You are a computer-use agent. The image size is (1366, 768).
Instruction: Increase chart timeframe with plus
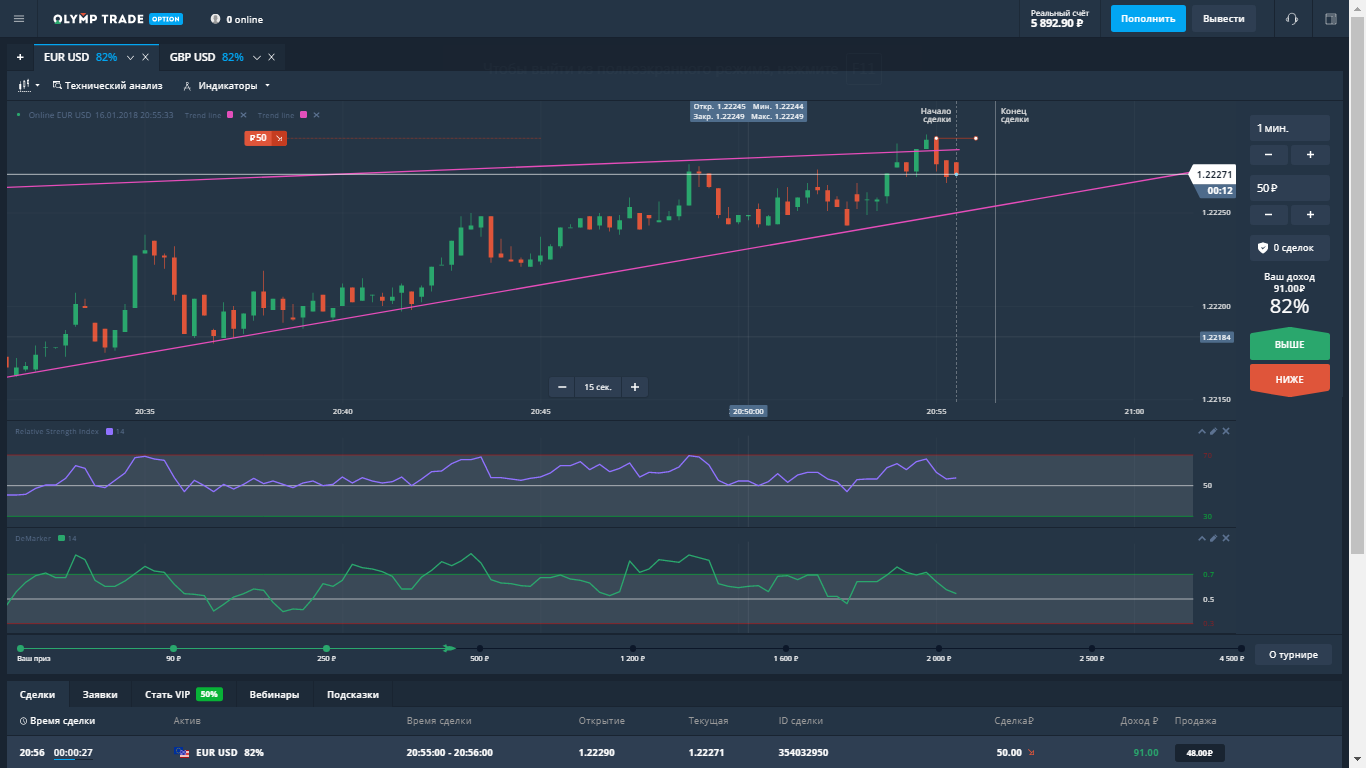[x=634, y=387]
